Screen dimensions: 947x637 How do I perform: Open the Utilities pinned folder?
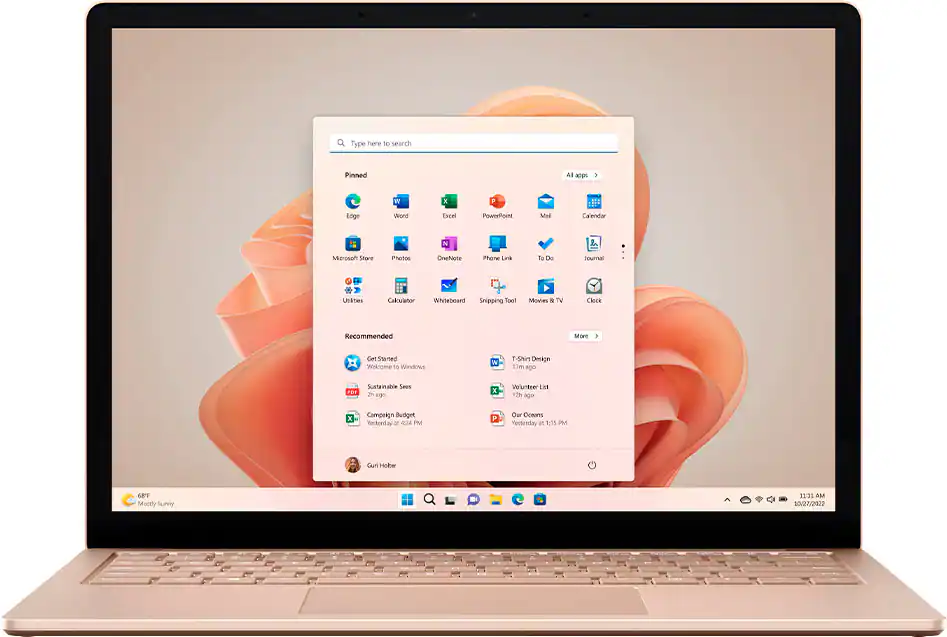pos(353,287)
